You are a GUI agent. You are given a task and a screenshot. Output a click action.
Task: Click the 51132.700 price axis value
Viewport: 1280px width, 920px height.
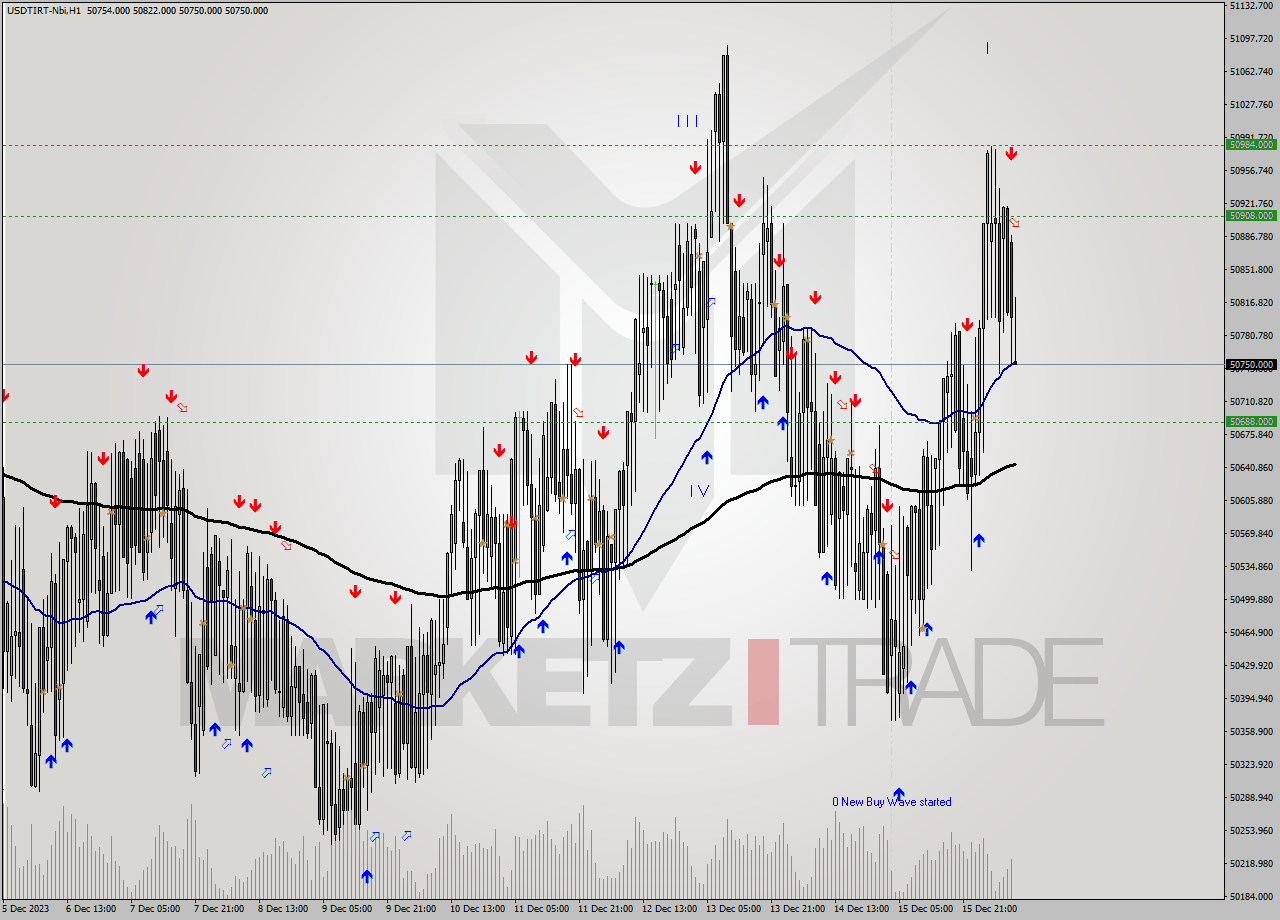point(1252,6)
